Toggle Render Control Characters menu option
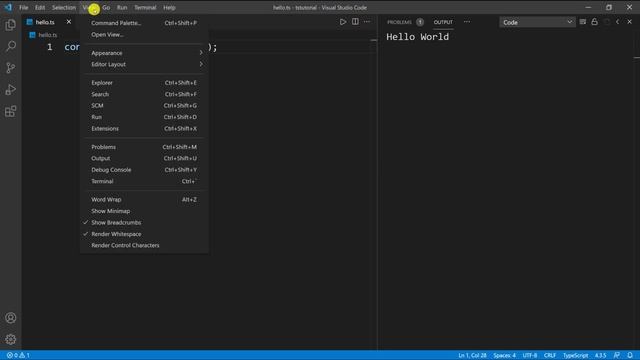This screenshot has width=640, height=360. [x=144, y=245]
